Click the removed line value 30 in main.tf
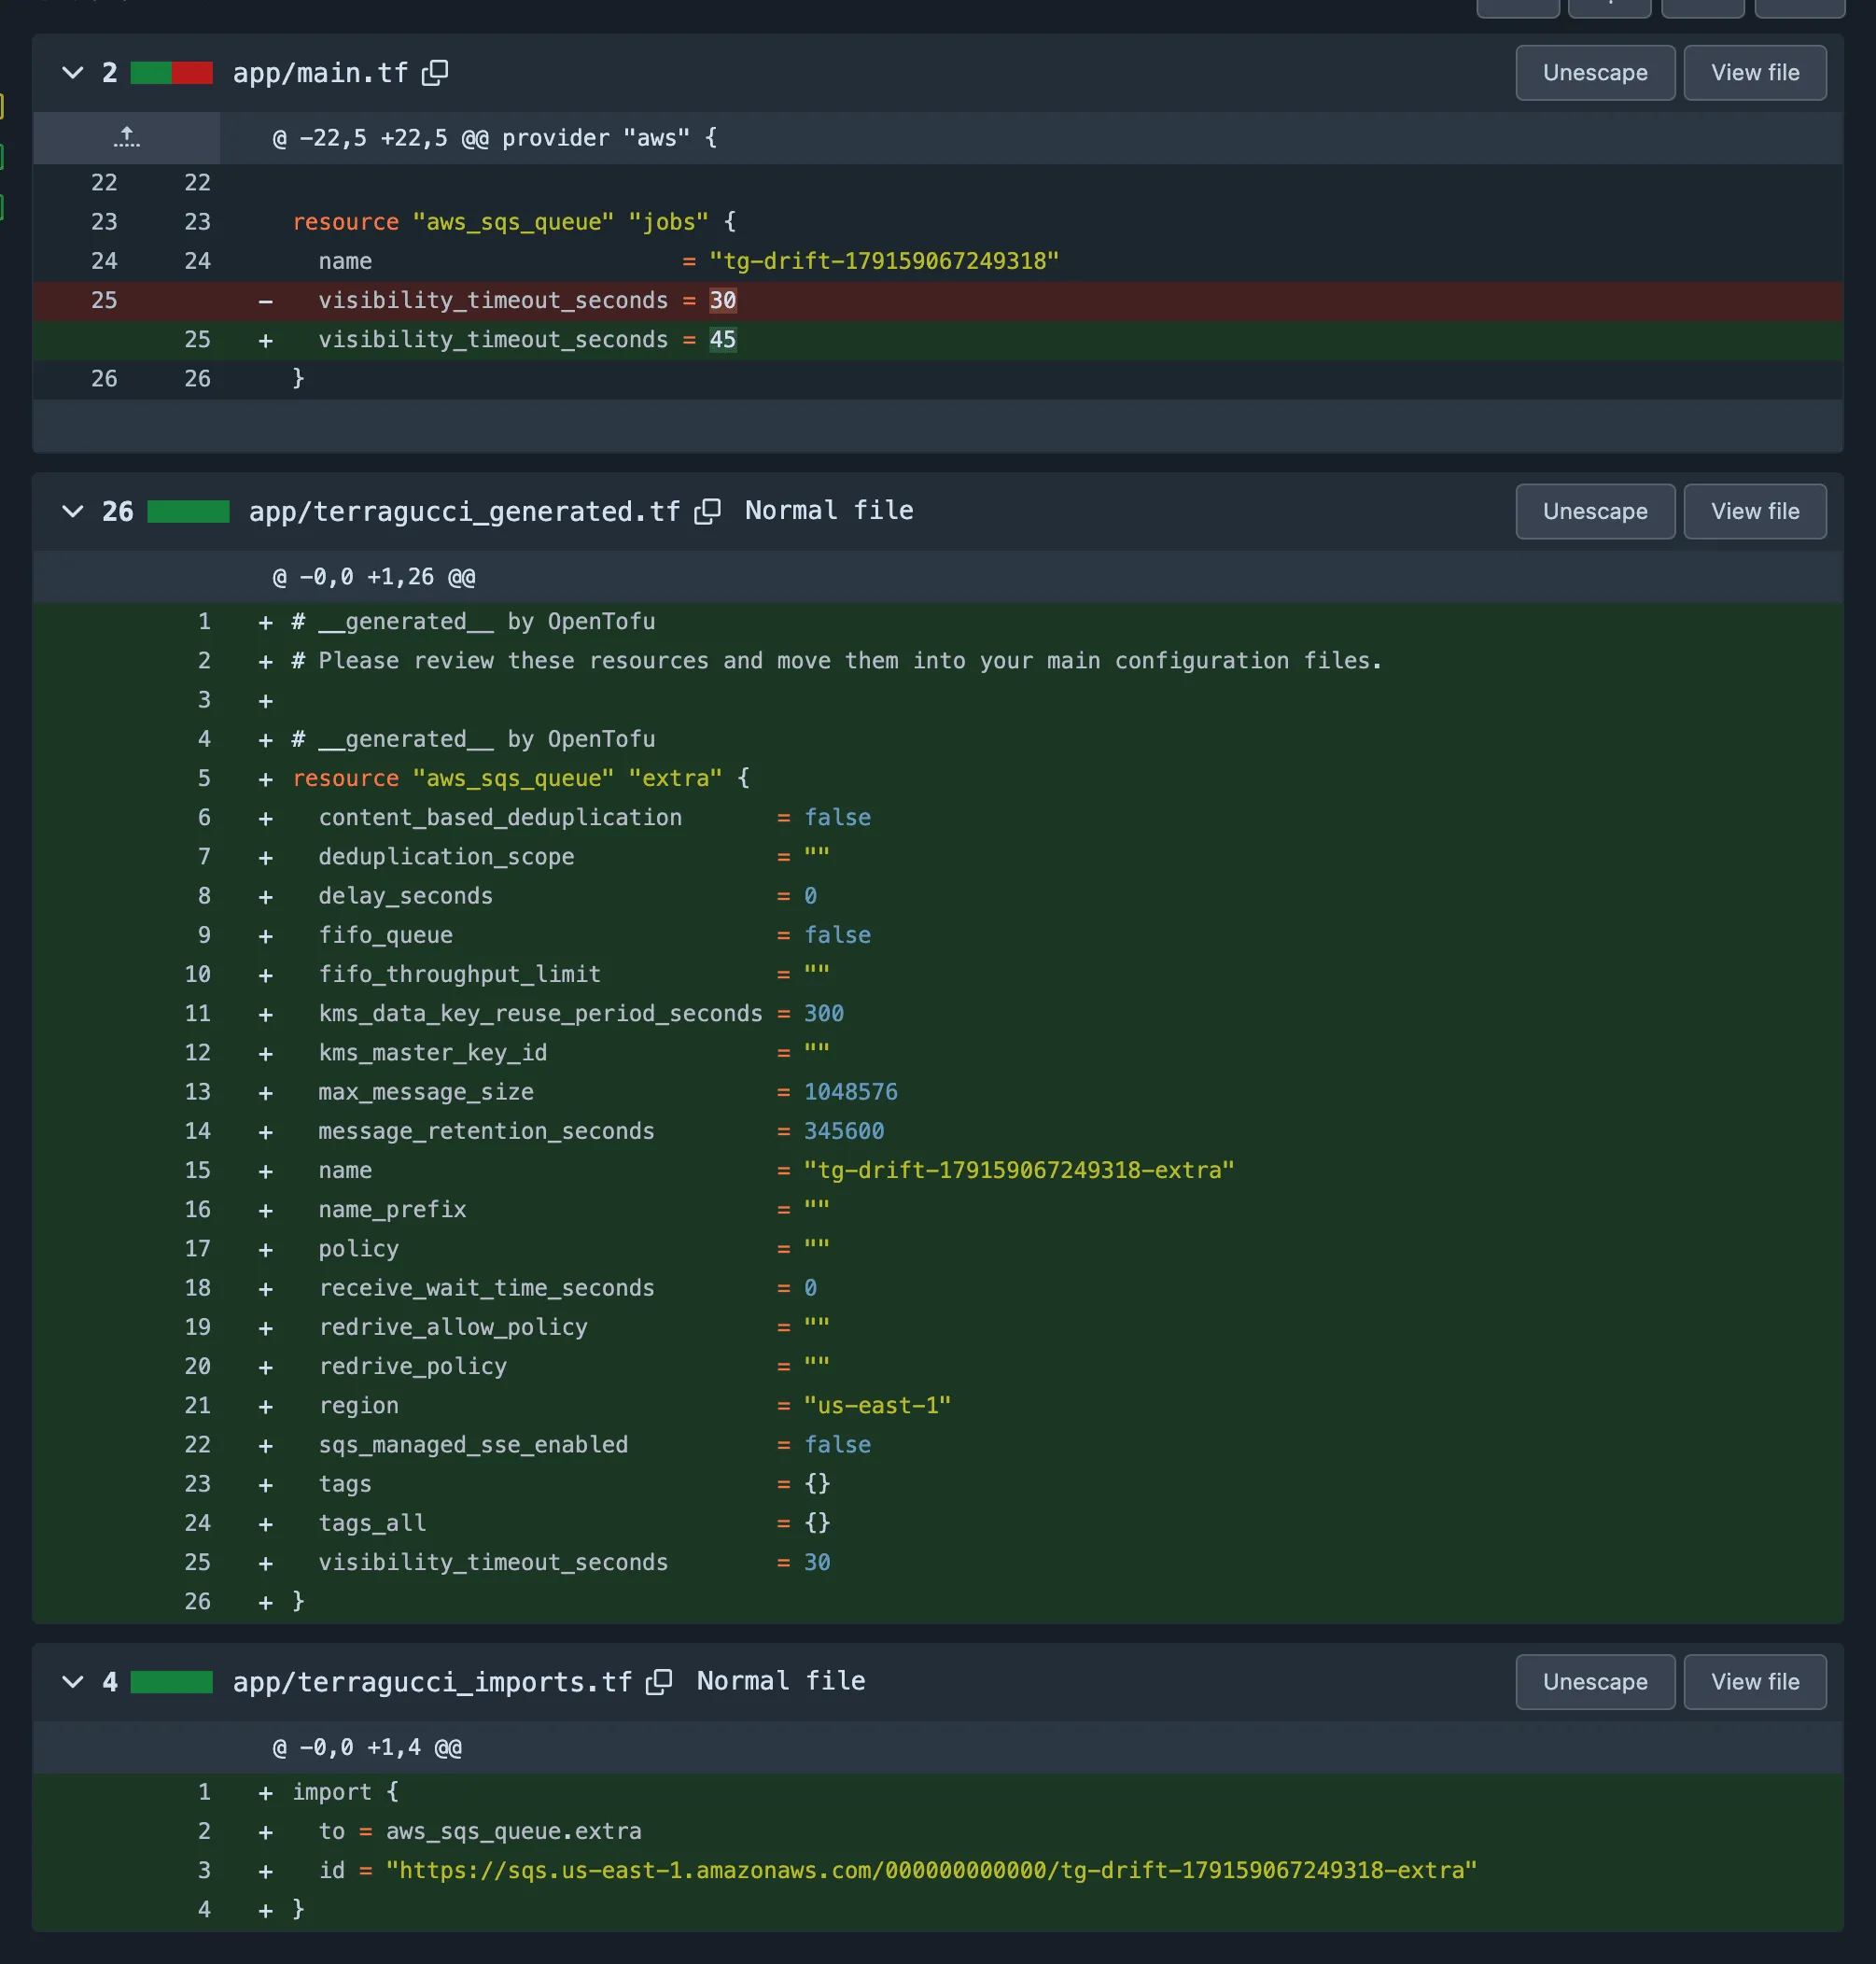 tap(723, 300)
